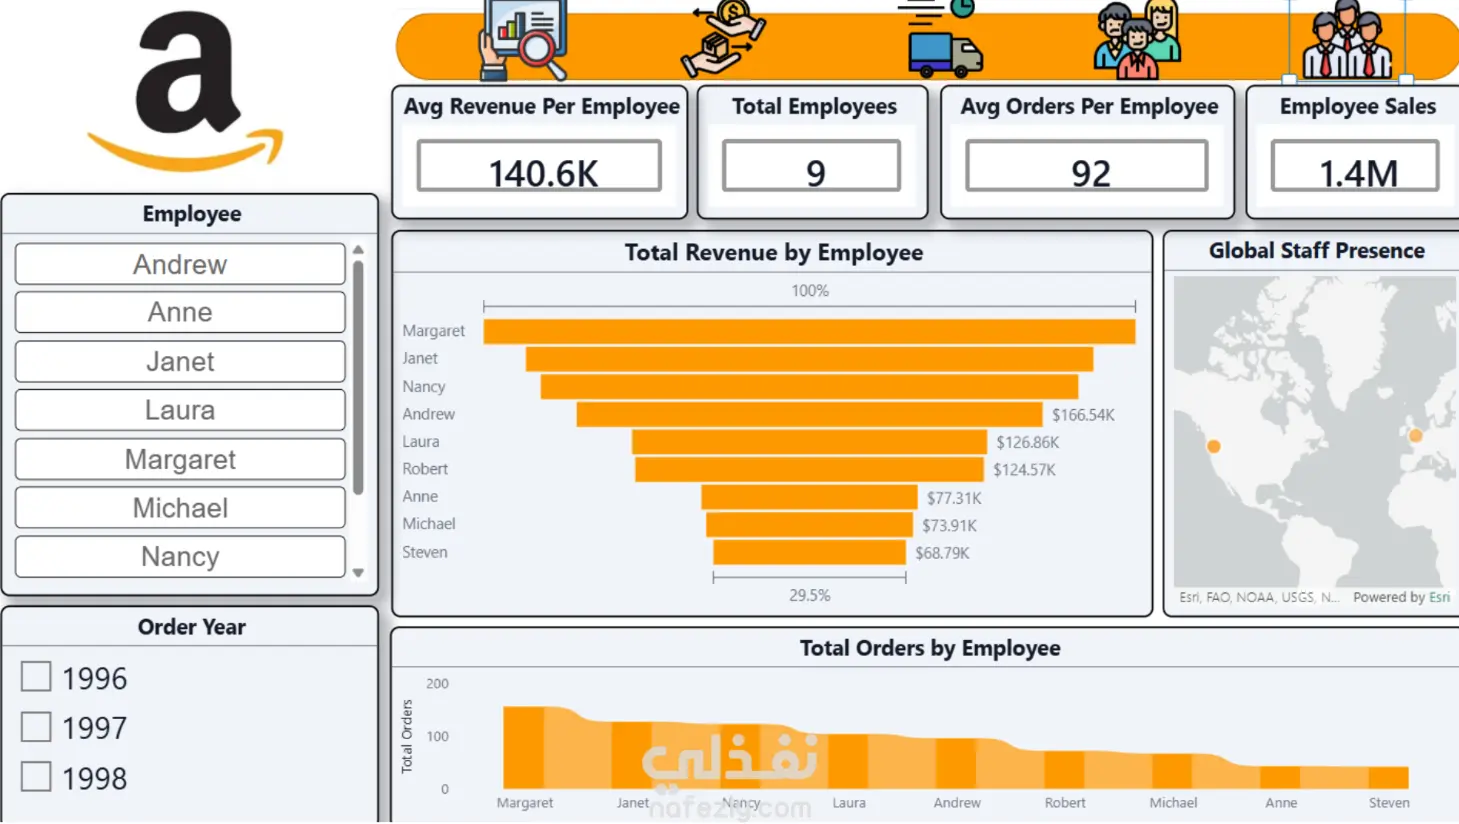This screenshot has height=824, width=1459.
Task: Open the Esri link on the map
Action: [x=1439, y=597]
